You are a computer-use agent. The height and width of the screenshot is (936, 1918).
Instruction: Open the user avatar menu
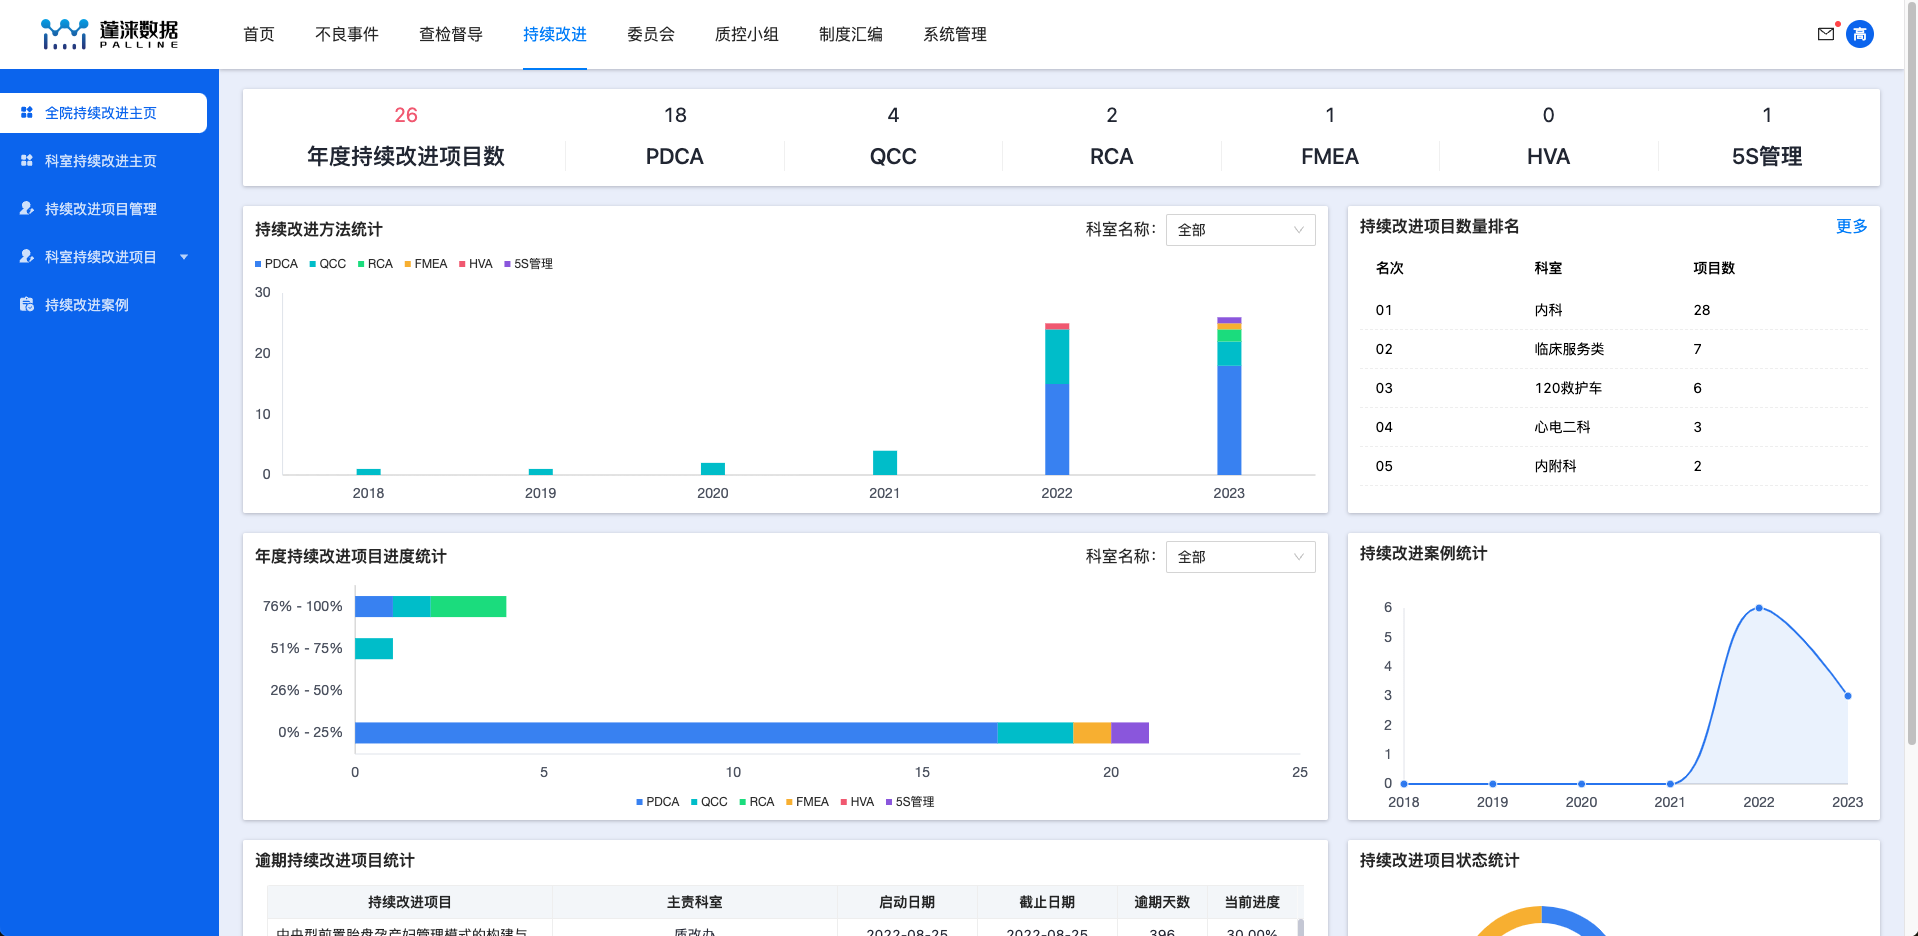coord(1860,34)
